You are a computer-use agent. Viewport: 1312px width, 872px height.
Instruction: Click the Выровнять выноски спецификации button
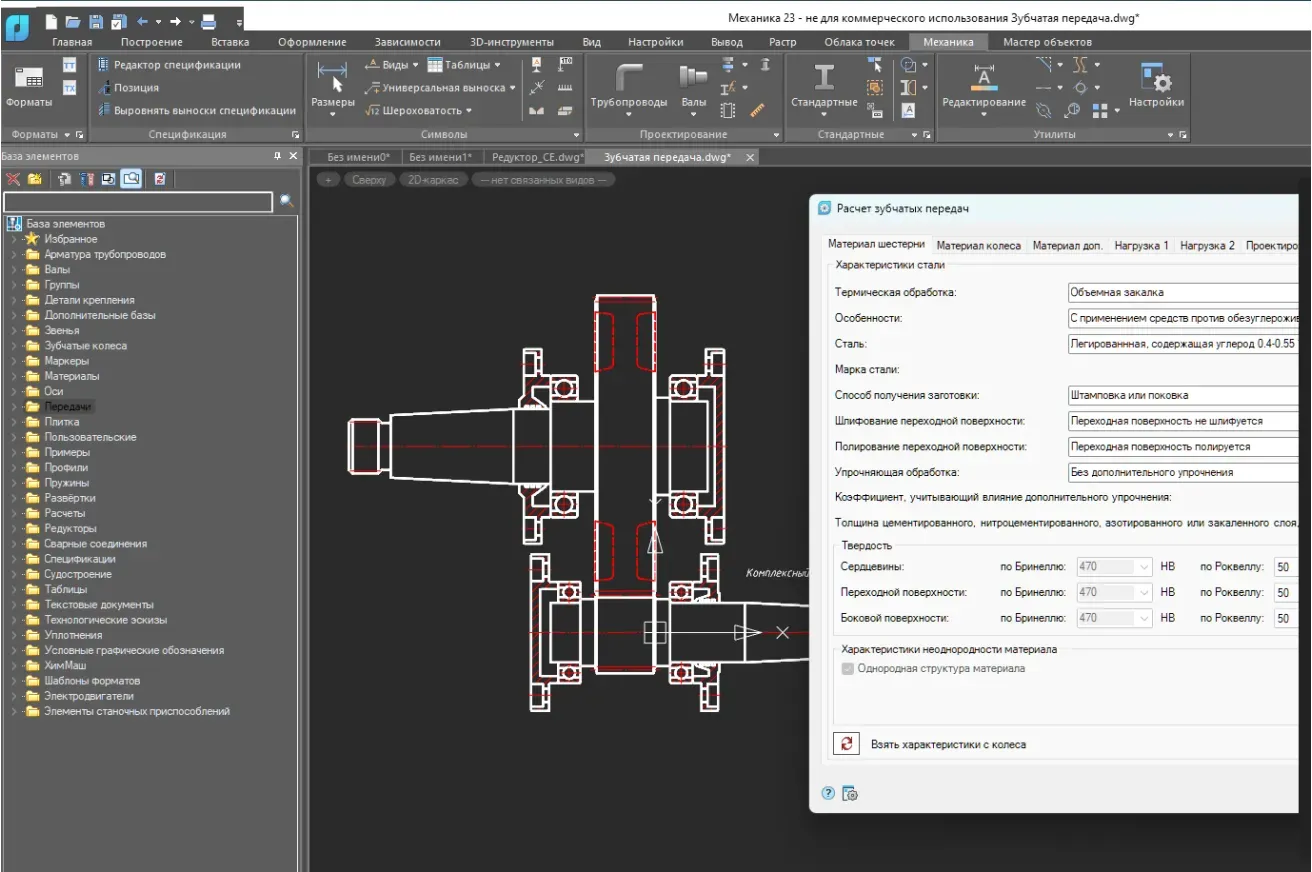tap(196, 111)
